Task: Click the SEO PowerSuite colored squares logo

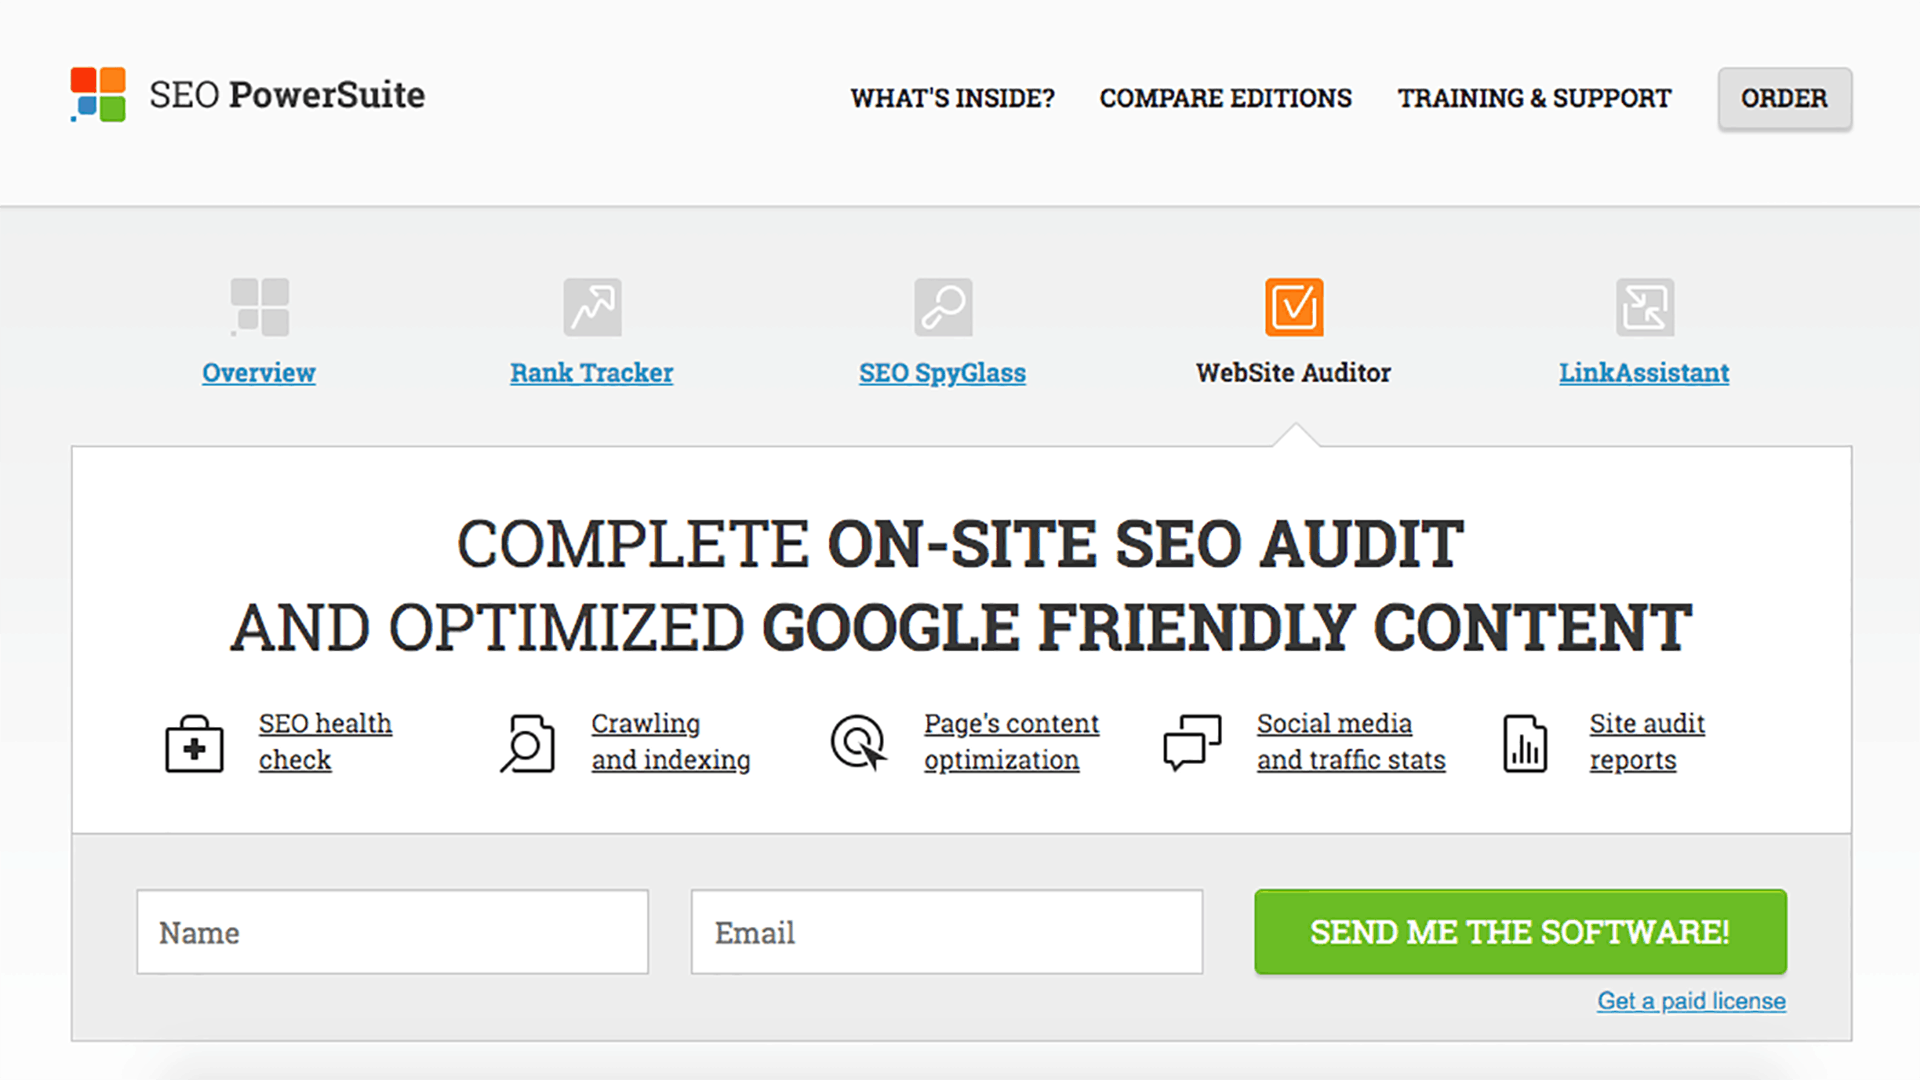Action: click(x=98, y=95)
